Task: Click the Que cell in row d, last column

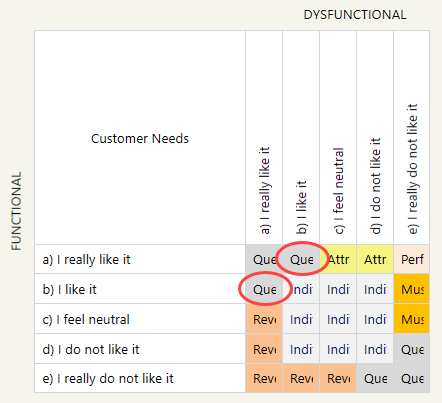Action: [x=412, y=349]
